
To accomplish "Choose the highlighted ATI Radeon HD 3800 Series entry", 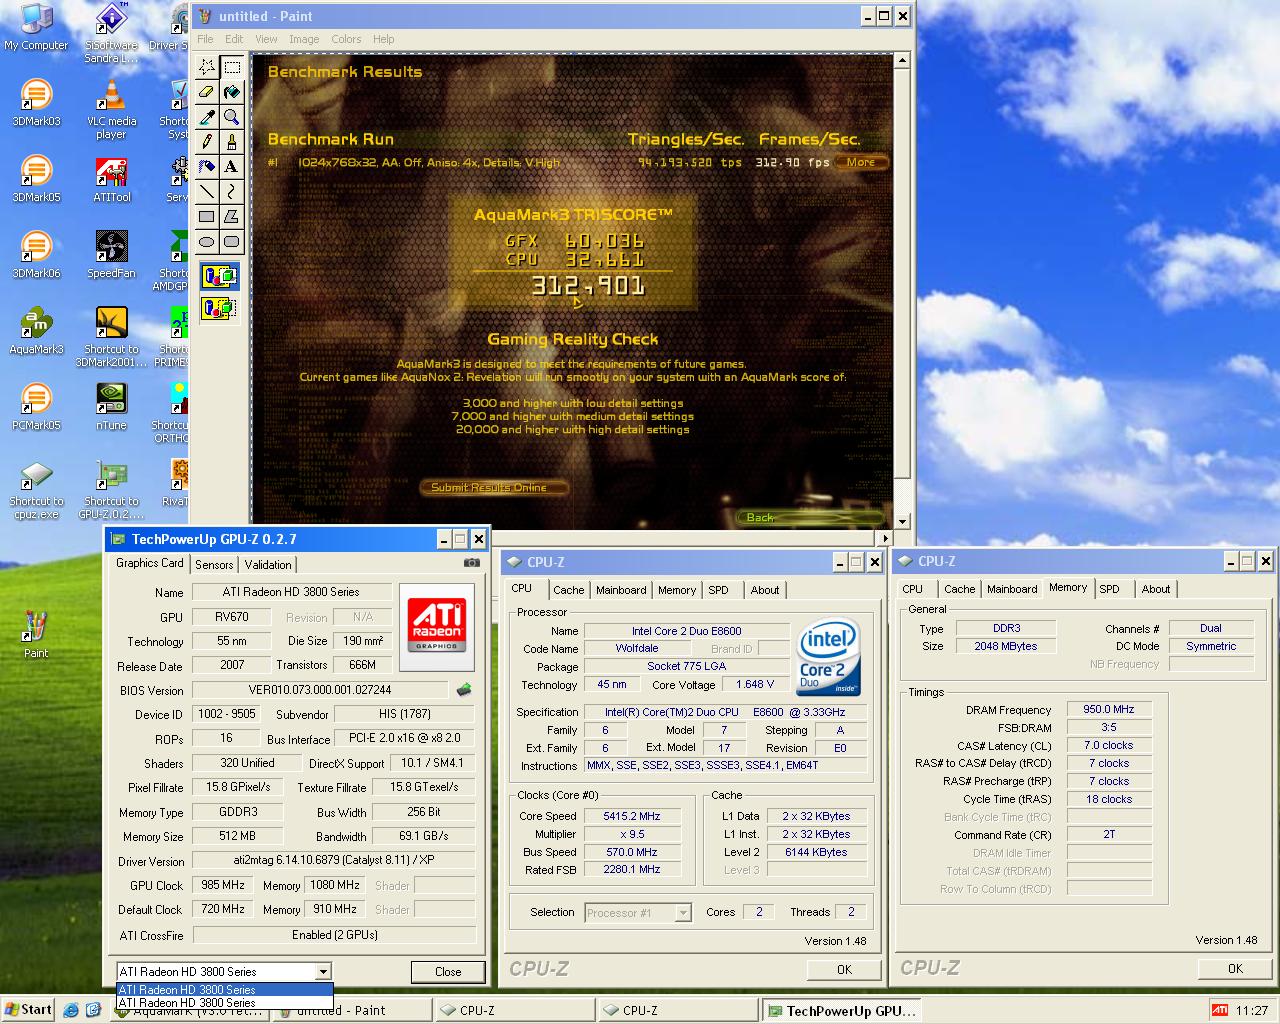I will click(225, 990).
